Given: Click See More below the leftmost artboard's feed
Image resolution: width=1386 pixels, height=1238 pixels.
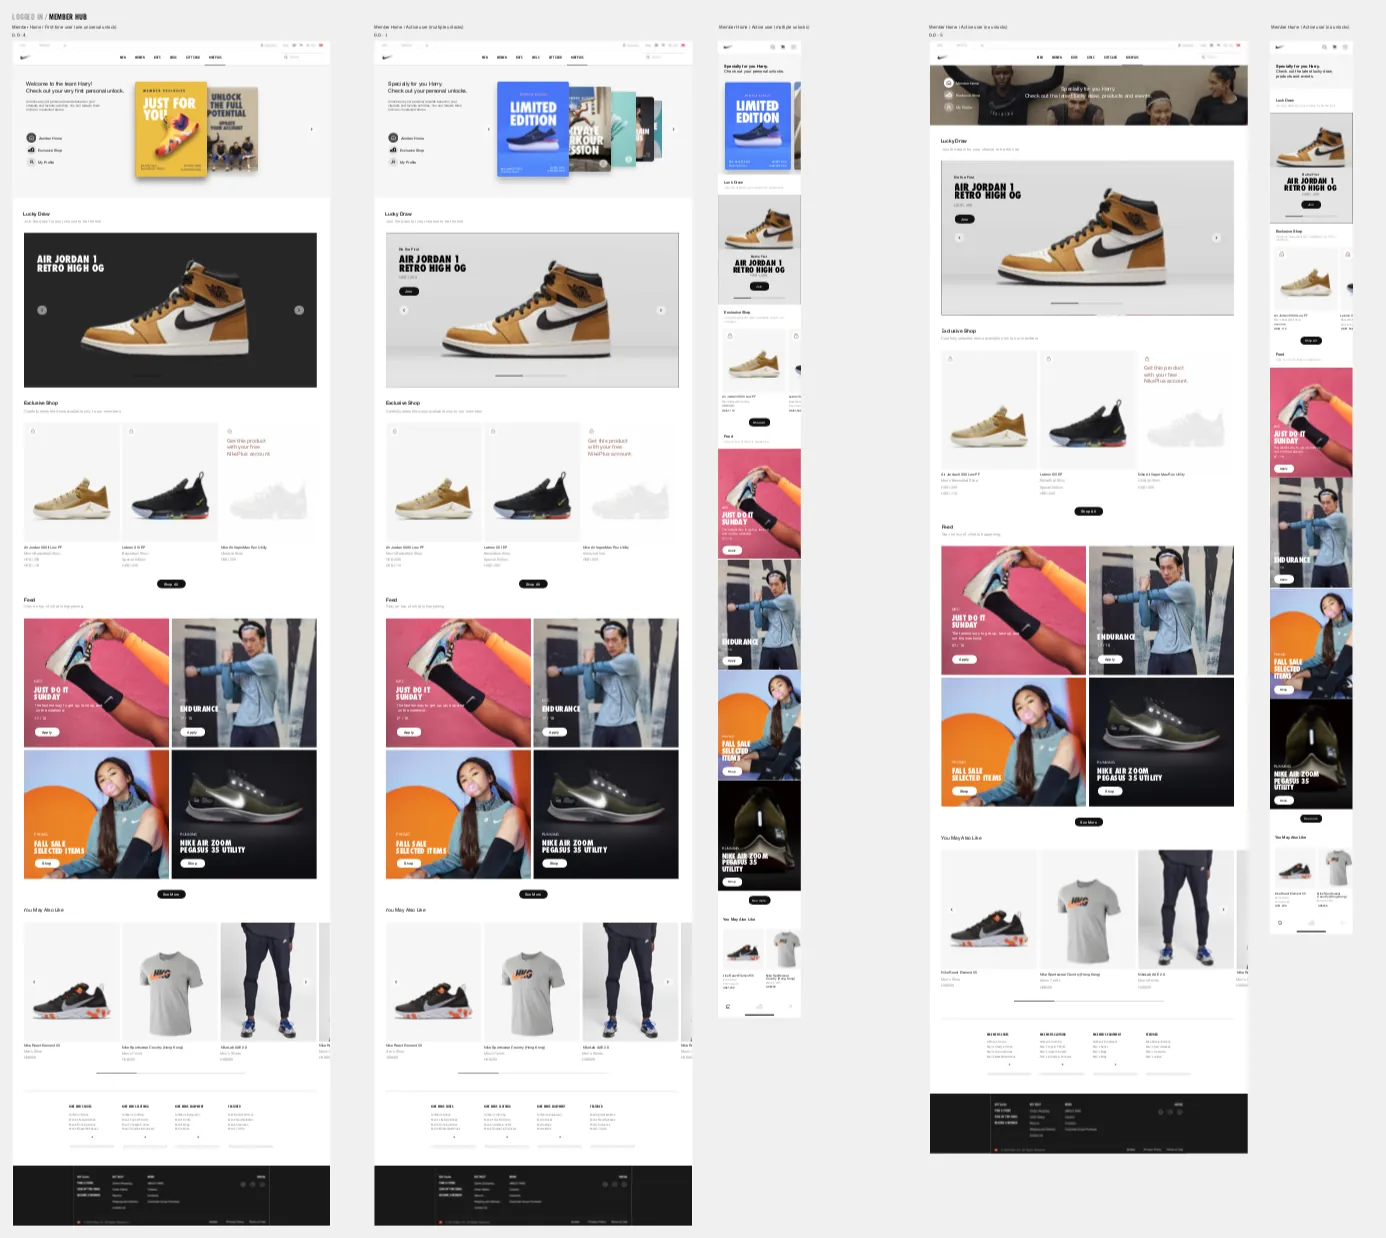Looking at the screenshot, I should [171, 894].
